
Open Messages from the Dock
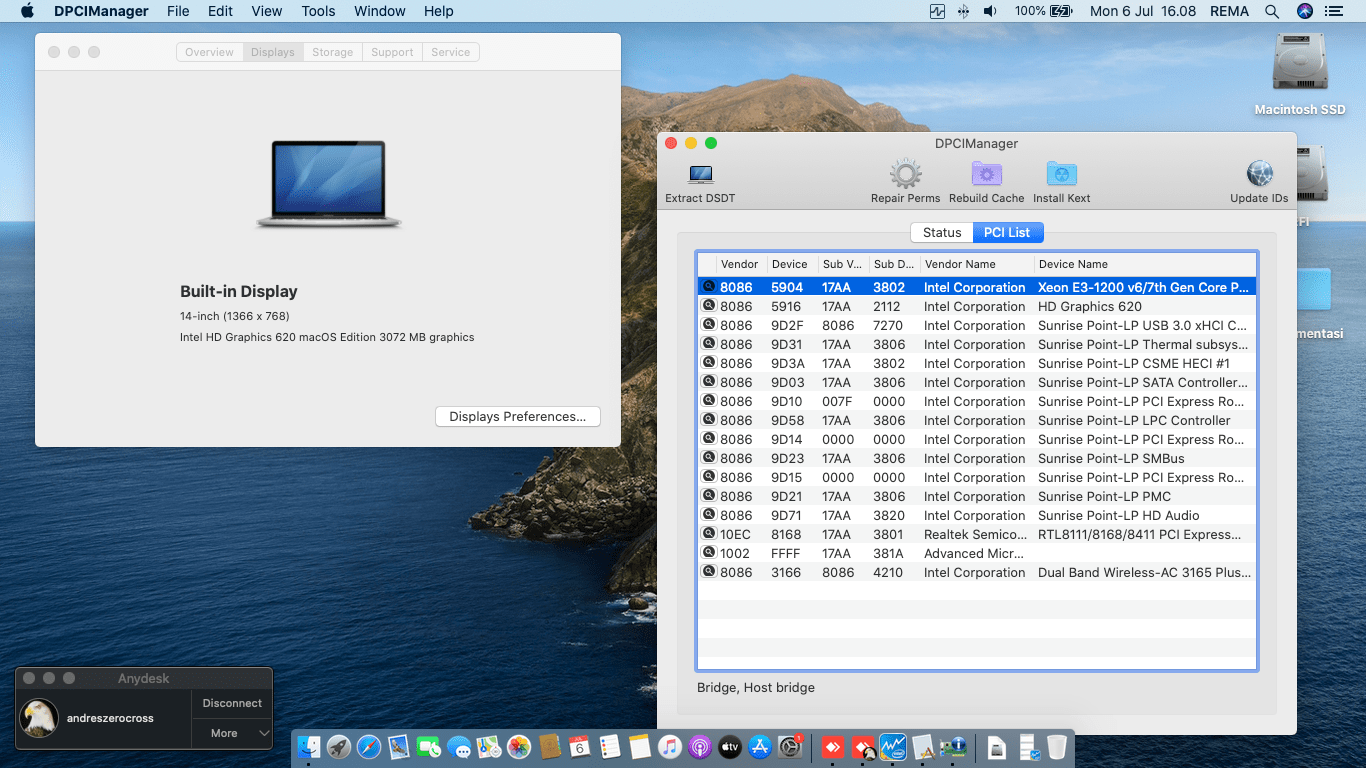tap(459, 746)
